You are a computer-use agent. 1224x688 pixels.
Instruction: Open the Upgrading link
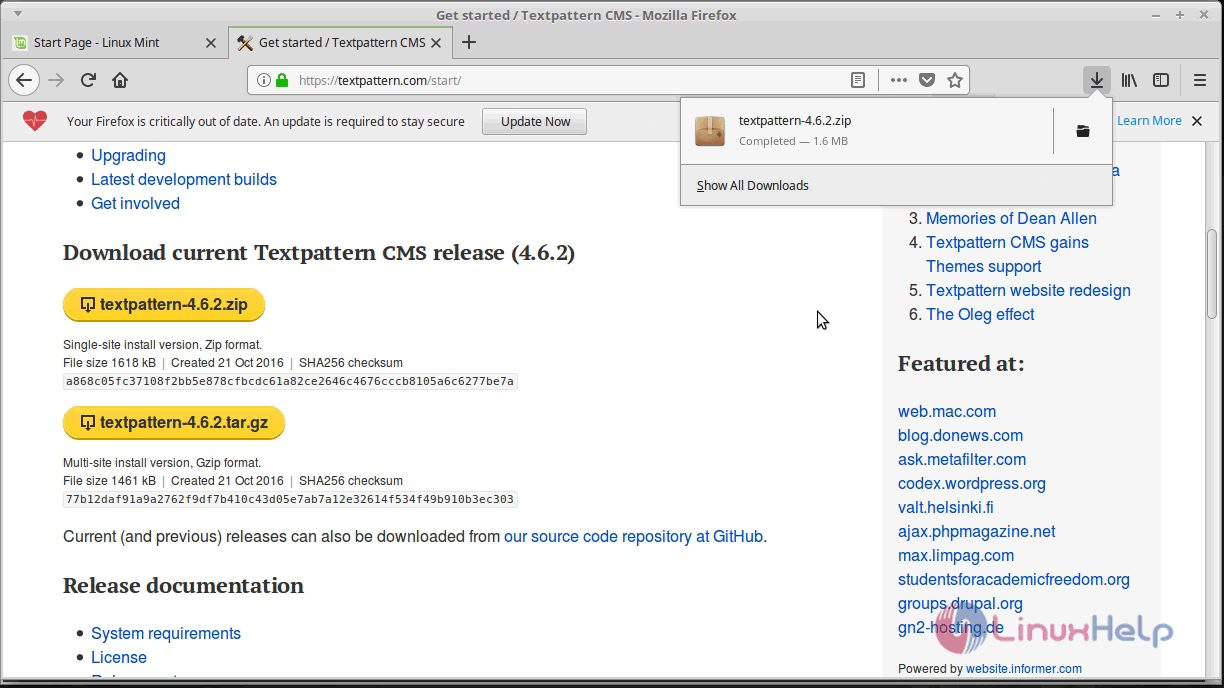(128, 155)
